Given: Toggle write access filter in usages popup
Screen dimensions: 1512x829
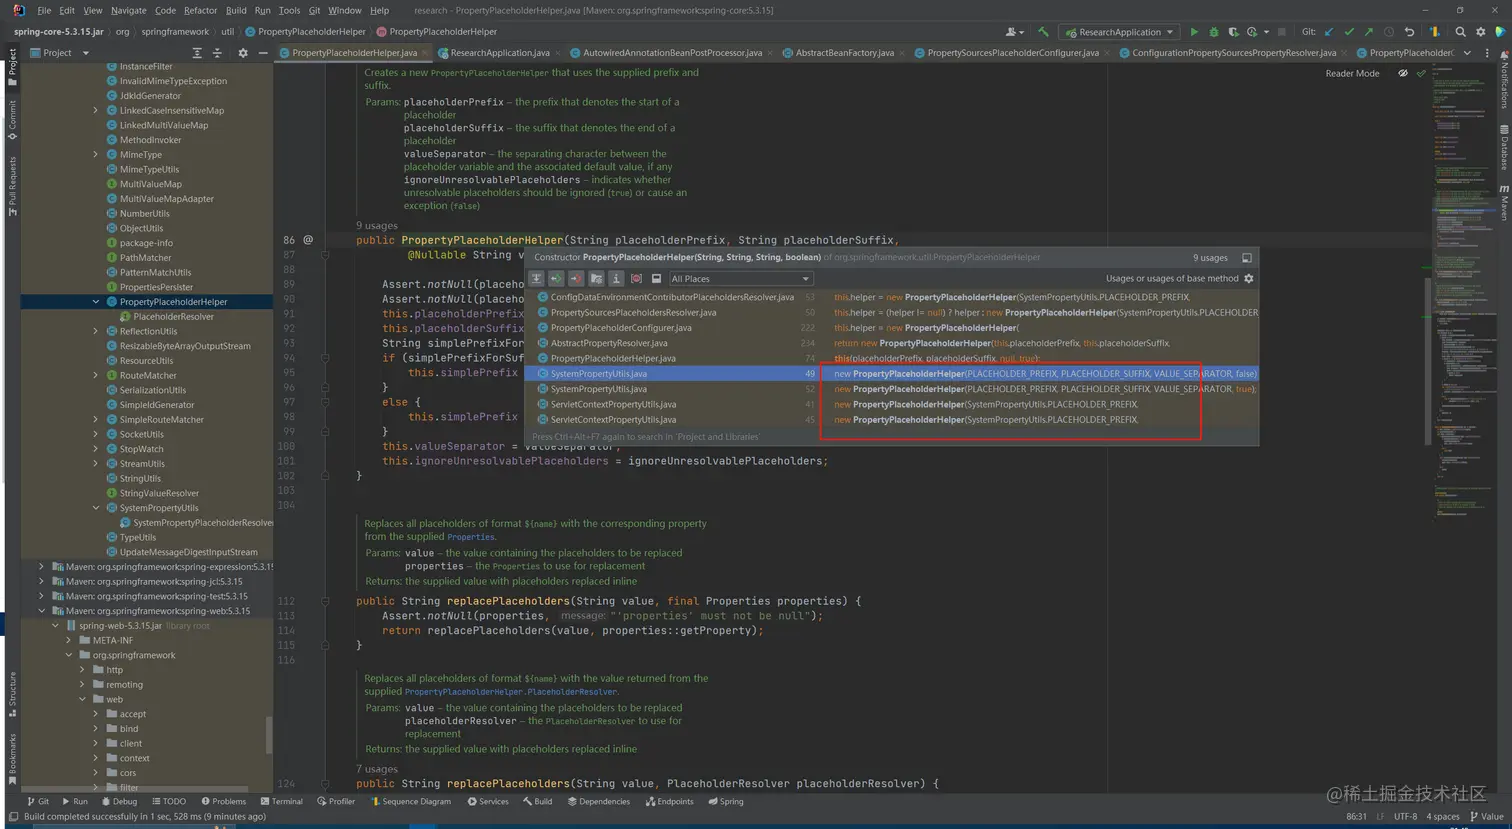Looking at the screenshot, I should pos(576,279).
